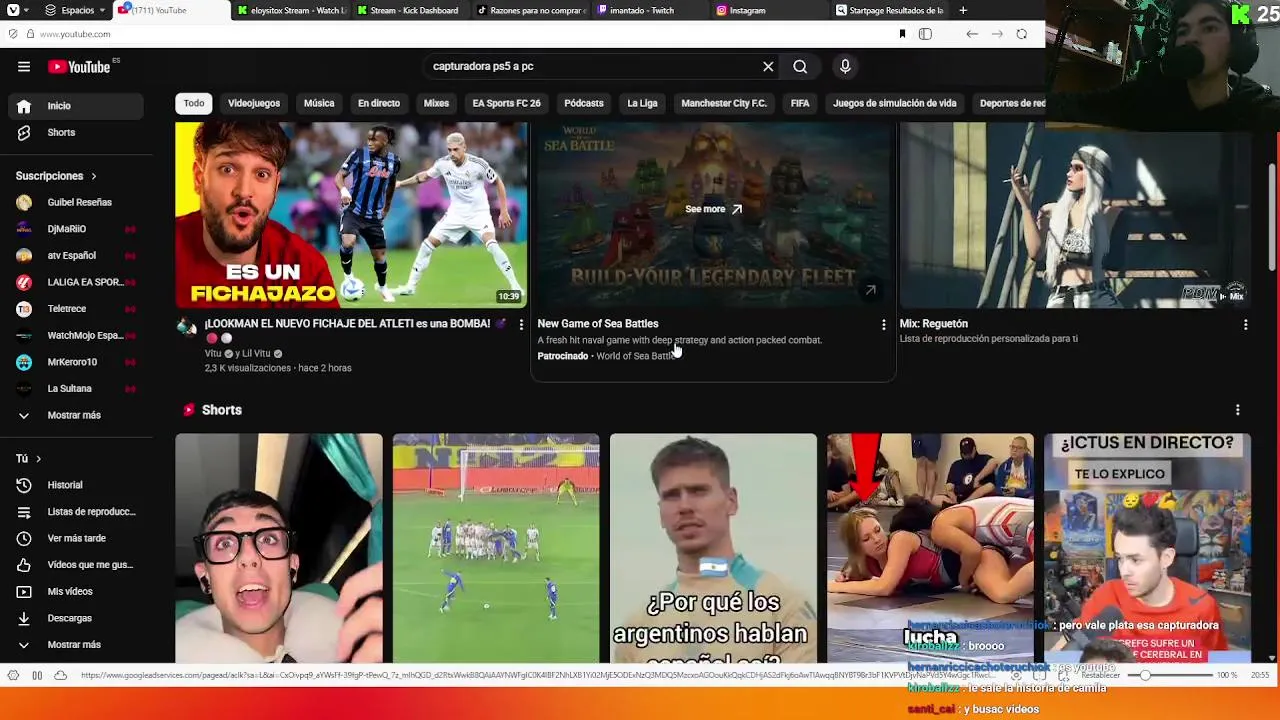Open the Guibel Reseñas subscription
The image size is (1280, 720).
click(76, 202)
